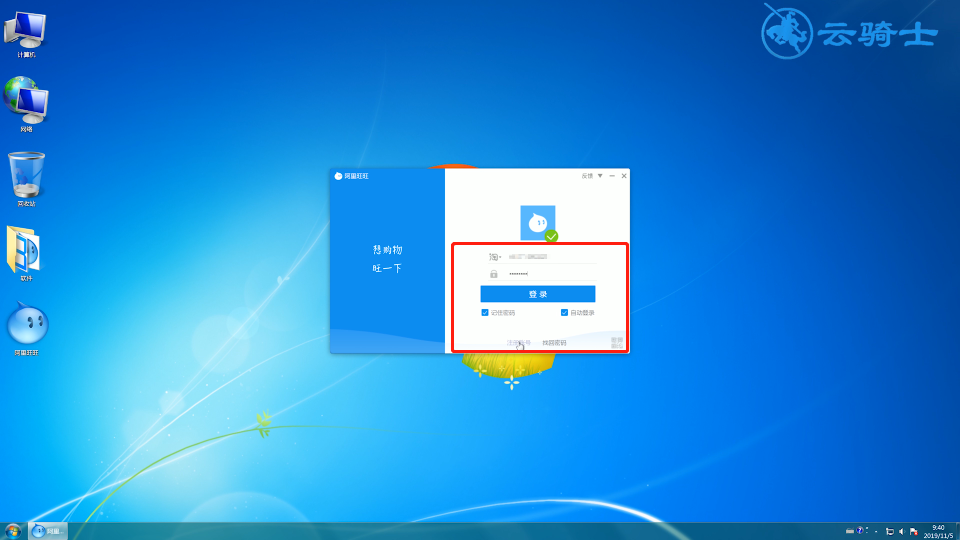Open the 软件 folder on desktop
The width and height of the screenshot is (960, 540).
26,250
